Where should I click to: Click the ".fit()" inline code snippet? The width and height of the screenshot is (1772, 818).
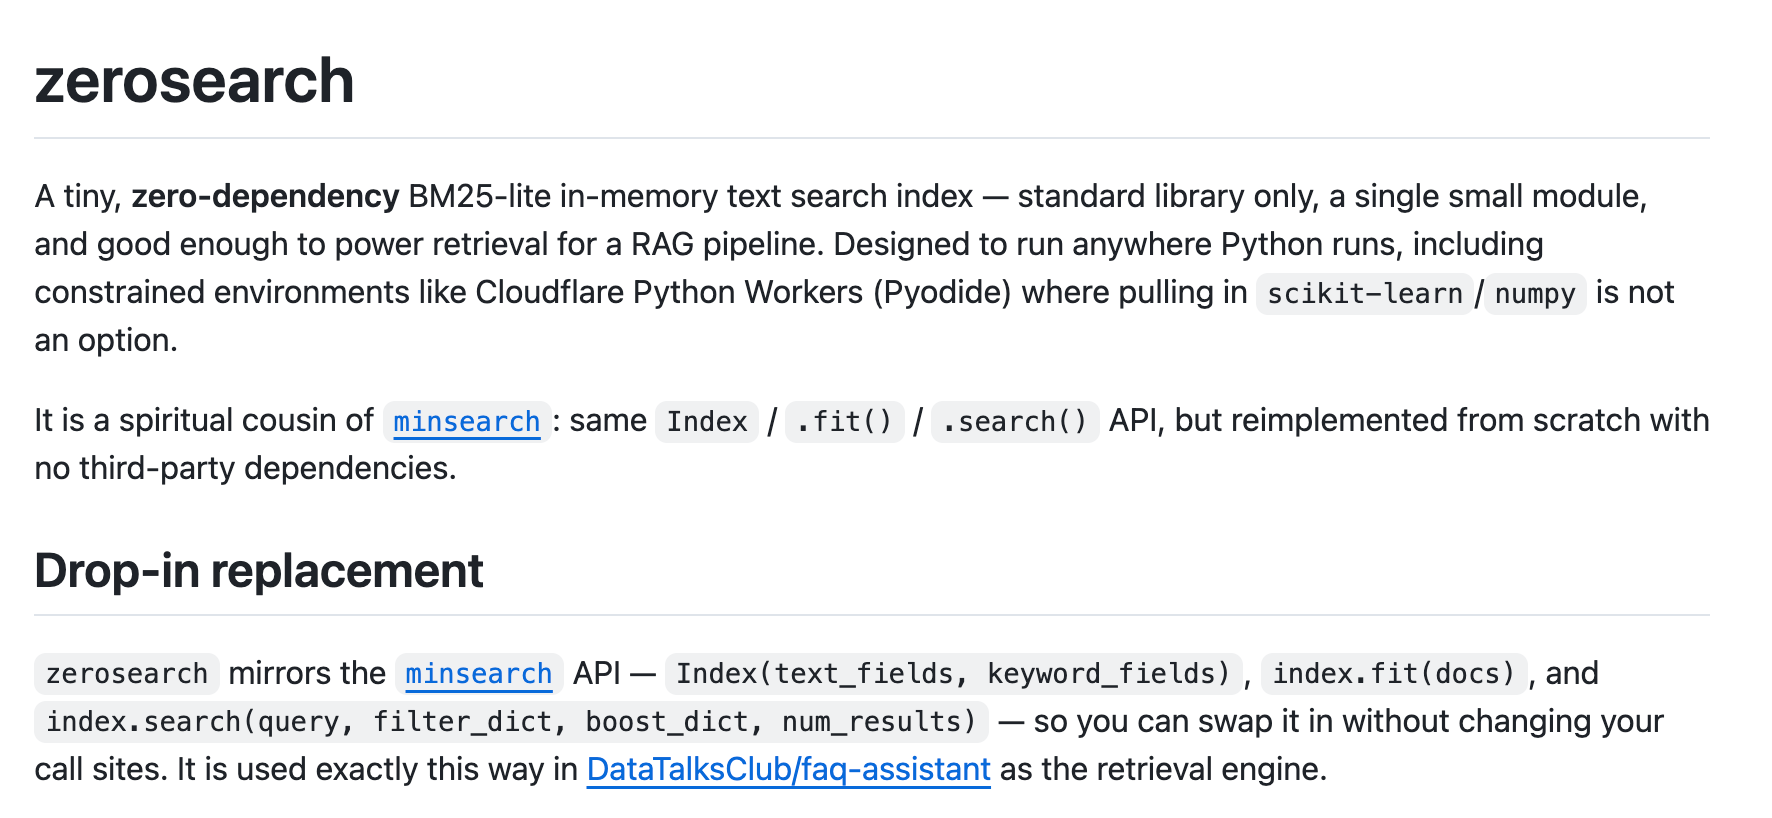(x=844, y=421)
